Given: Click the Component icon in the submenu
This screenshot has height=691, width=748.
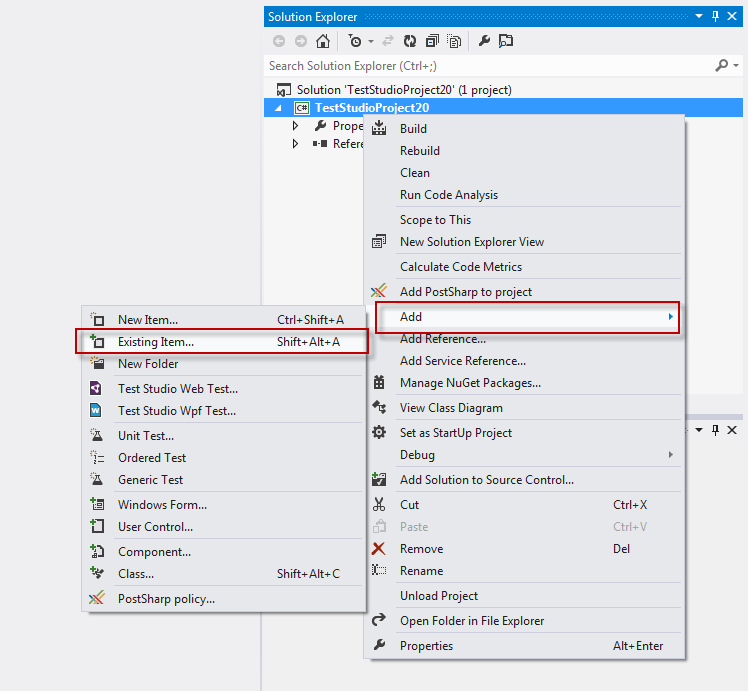Looking at the screenshot, I should [x=97, y=551].
